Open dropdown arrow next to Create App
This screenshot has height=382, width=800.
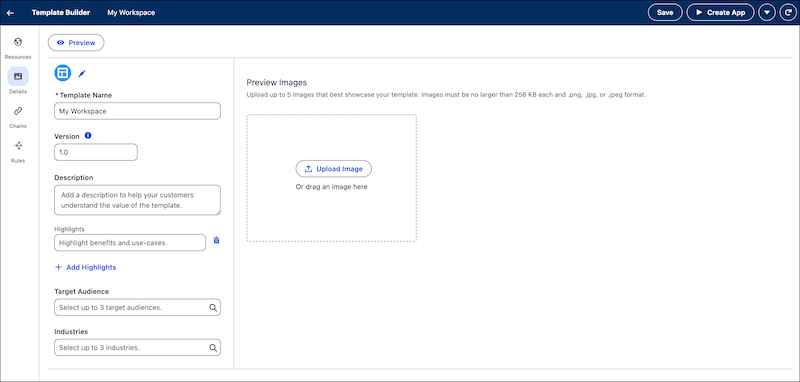click(767, 13)
